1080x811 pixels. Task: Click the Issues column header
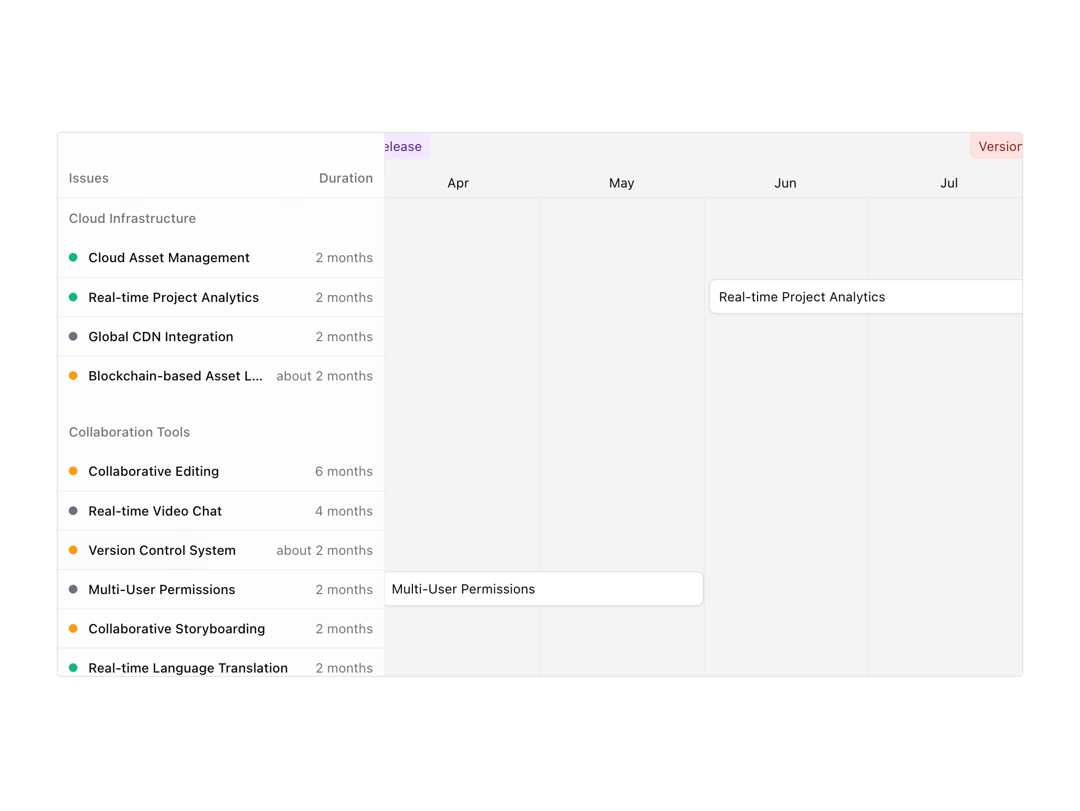[x=89, y=178]
